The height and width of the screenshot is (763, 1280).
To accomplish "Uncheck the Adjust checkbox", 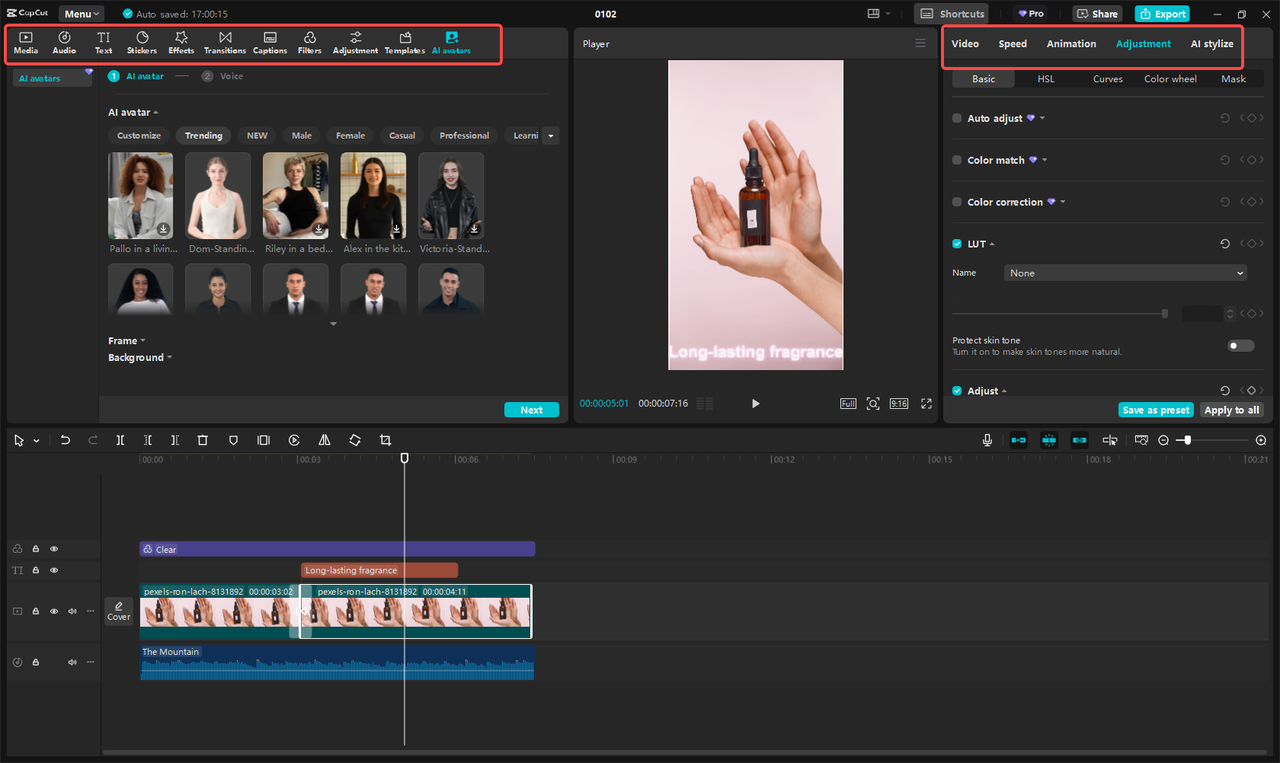I will point(957,391).
